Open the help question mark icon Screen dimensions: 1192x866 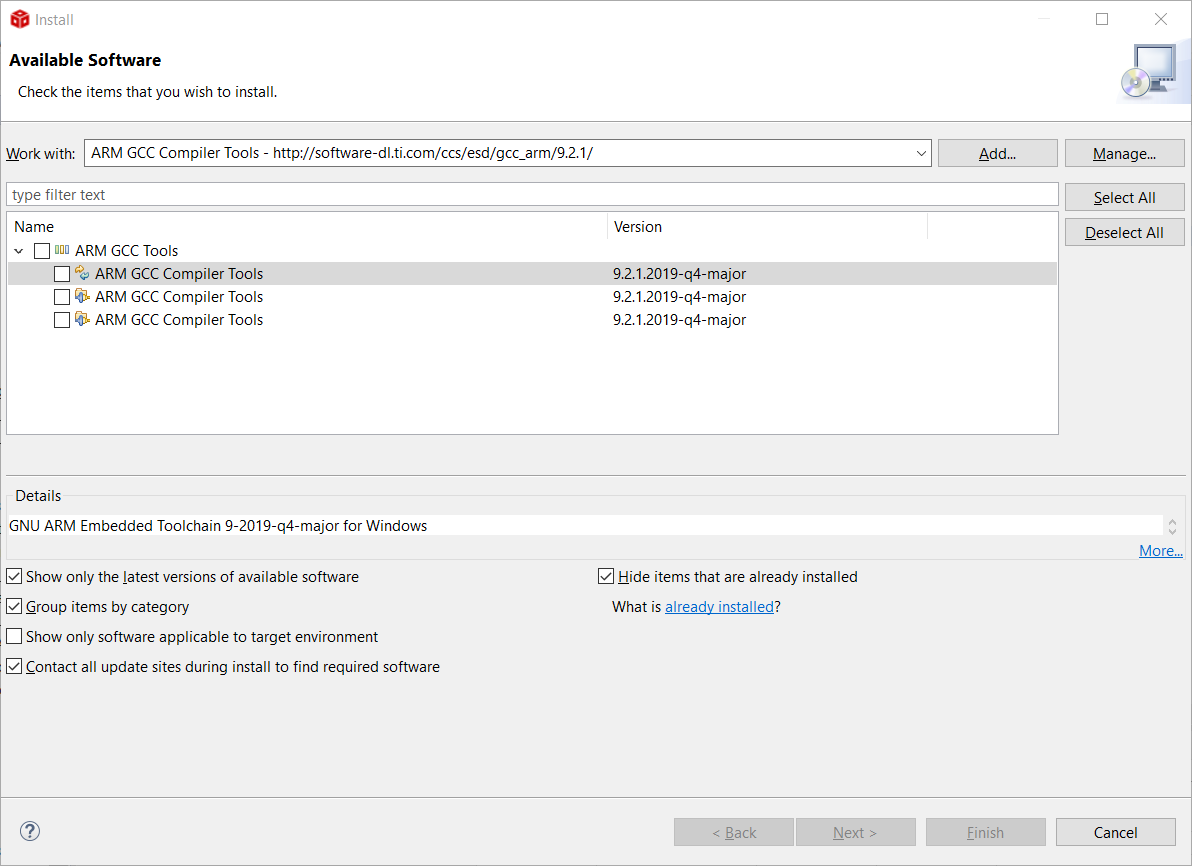coord(30,831)
